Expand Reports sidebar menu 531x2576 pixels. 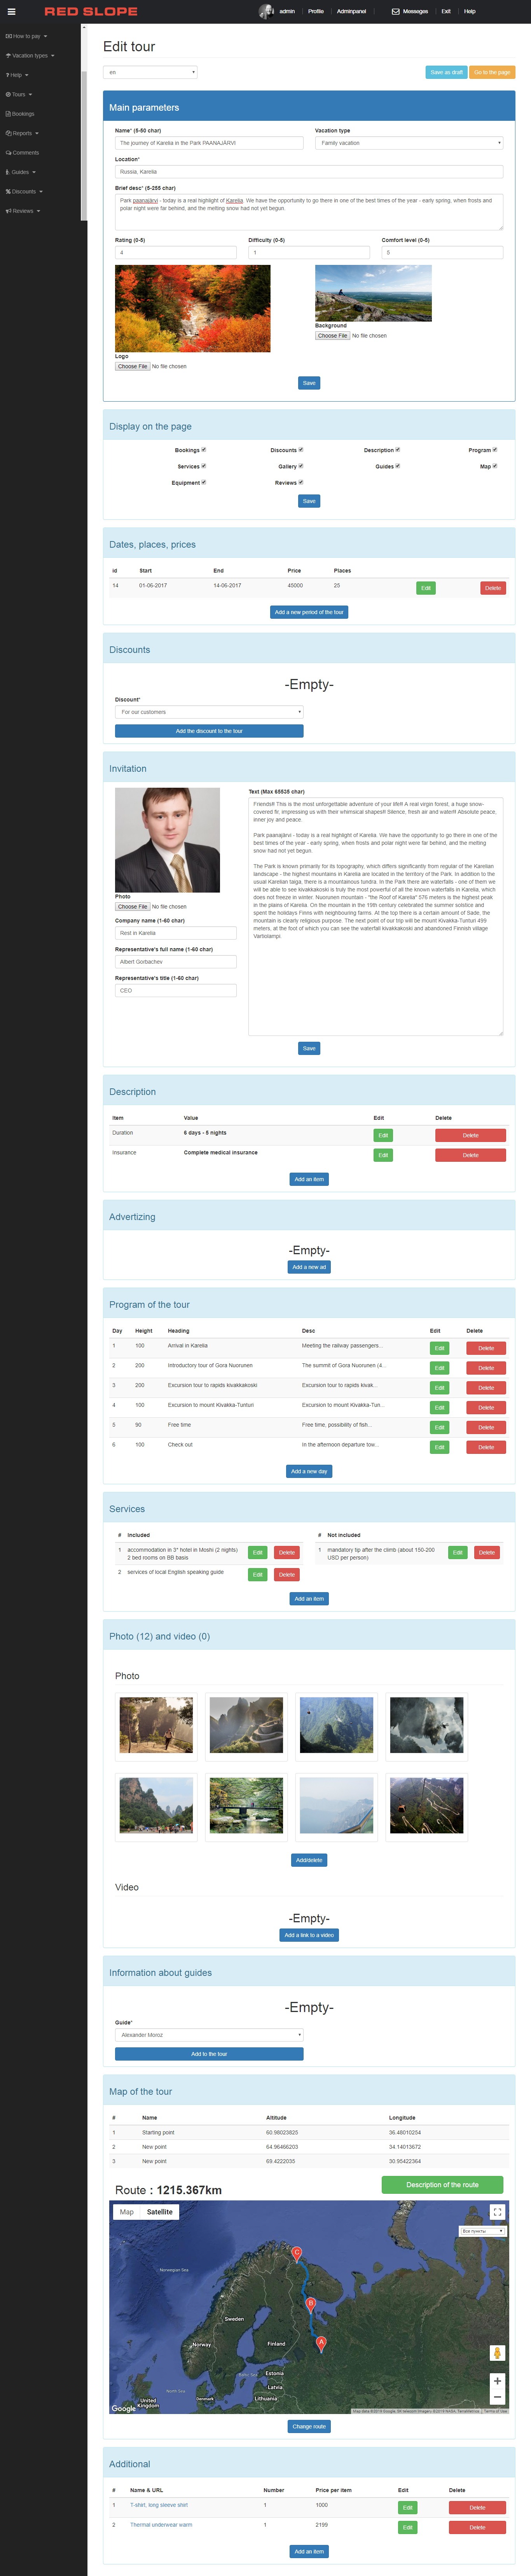tap(22, 133)
